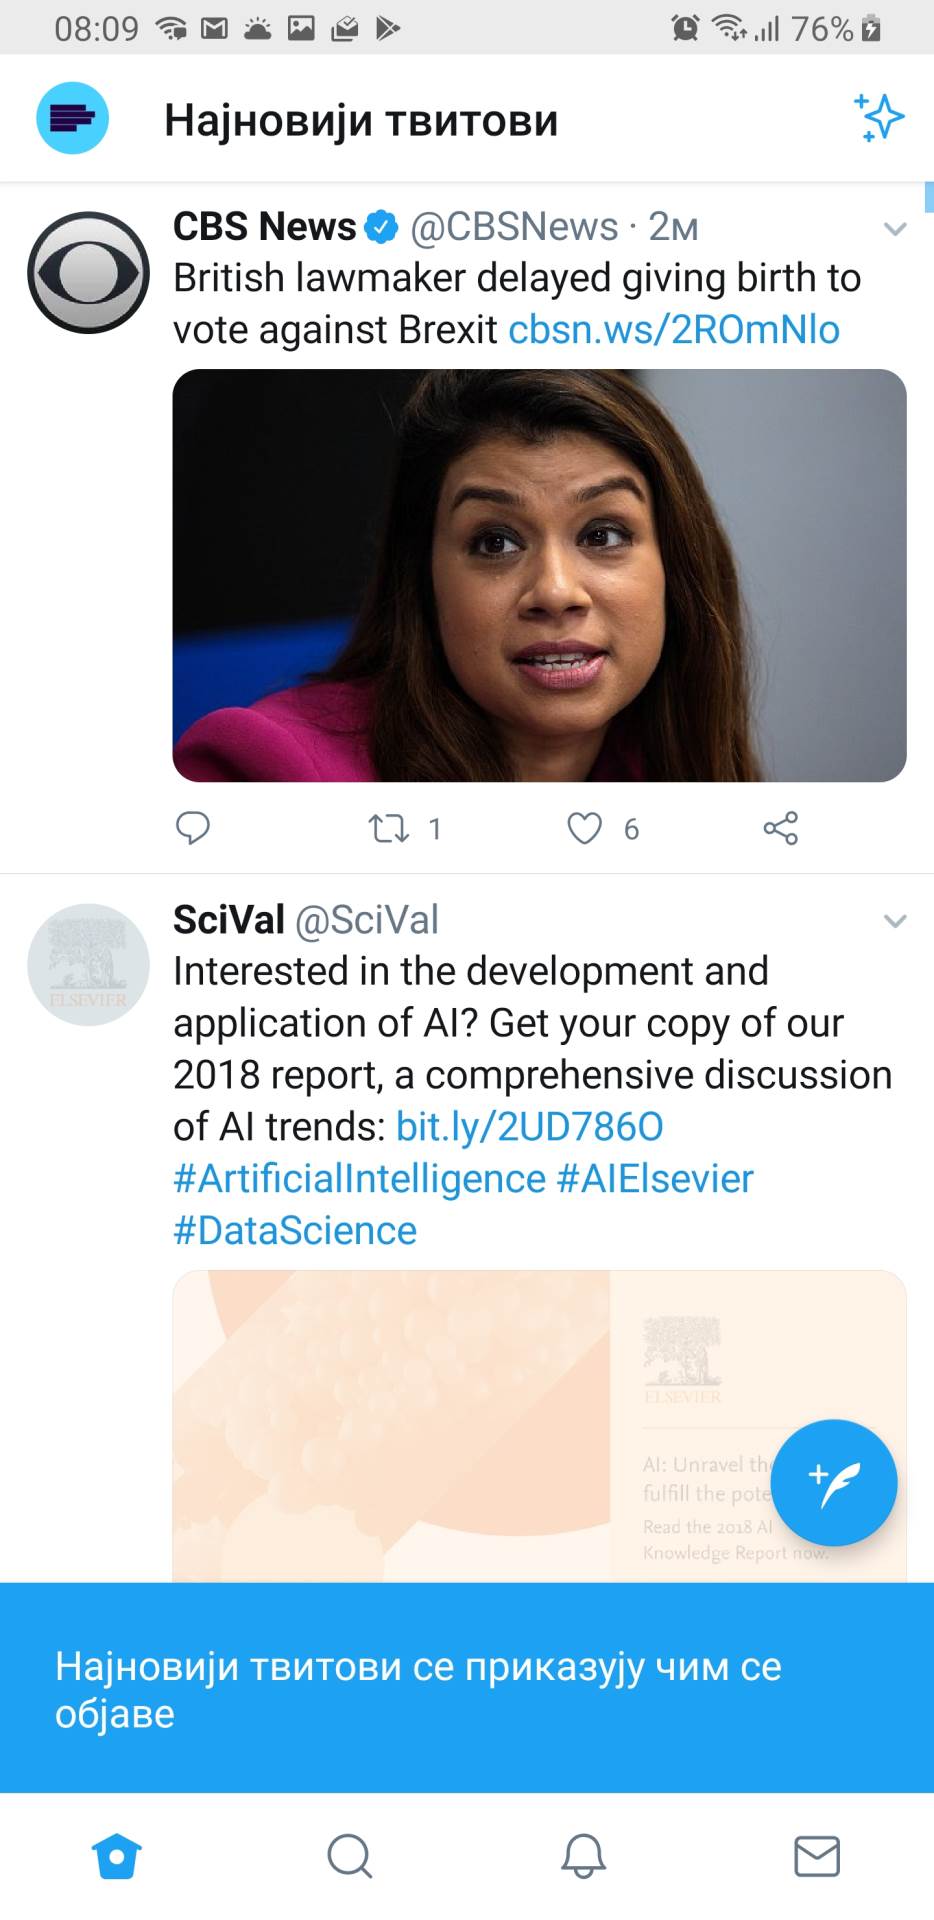Expand the CBS News tweet options chevron

[x=895, y=229]
